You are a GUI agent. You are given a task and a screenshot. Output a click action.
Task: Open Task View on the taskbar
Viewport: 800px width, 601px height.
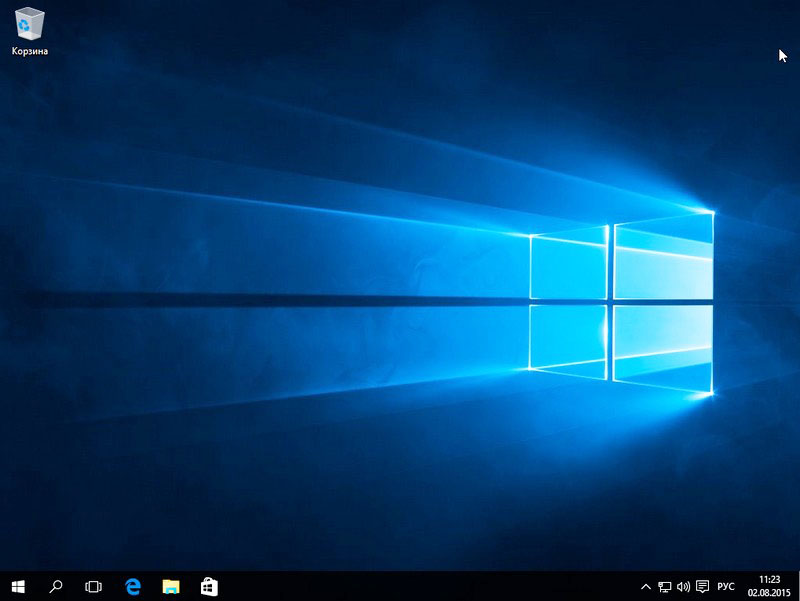click(93, 587)
